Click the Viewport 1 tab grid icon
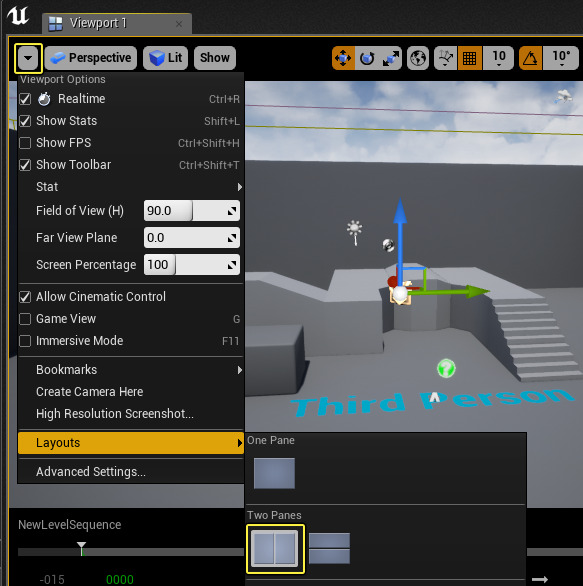Image resolution: width=583 pixels, height=586 pixels. click(x=56, y=24)
